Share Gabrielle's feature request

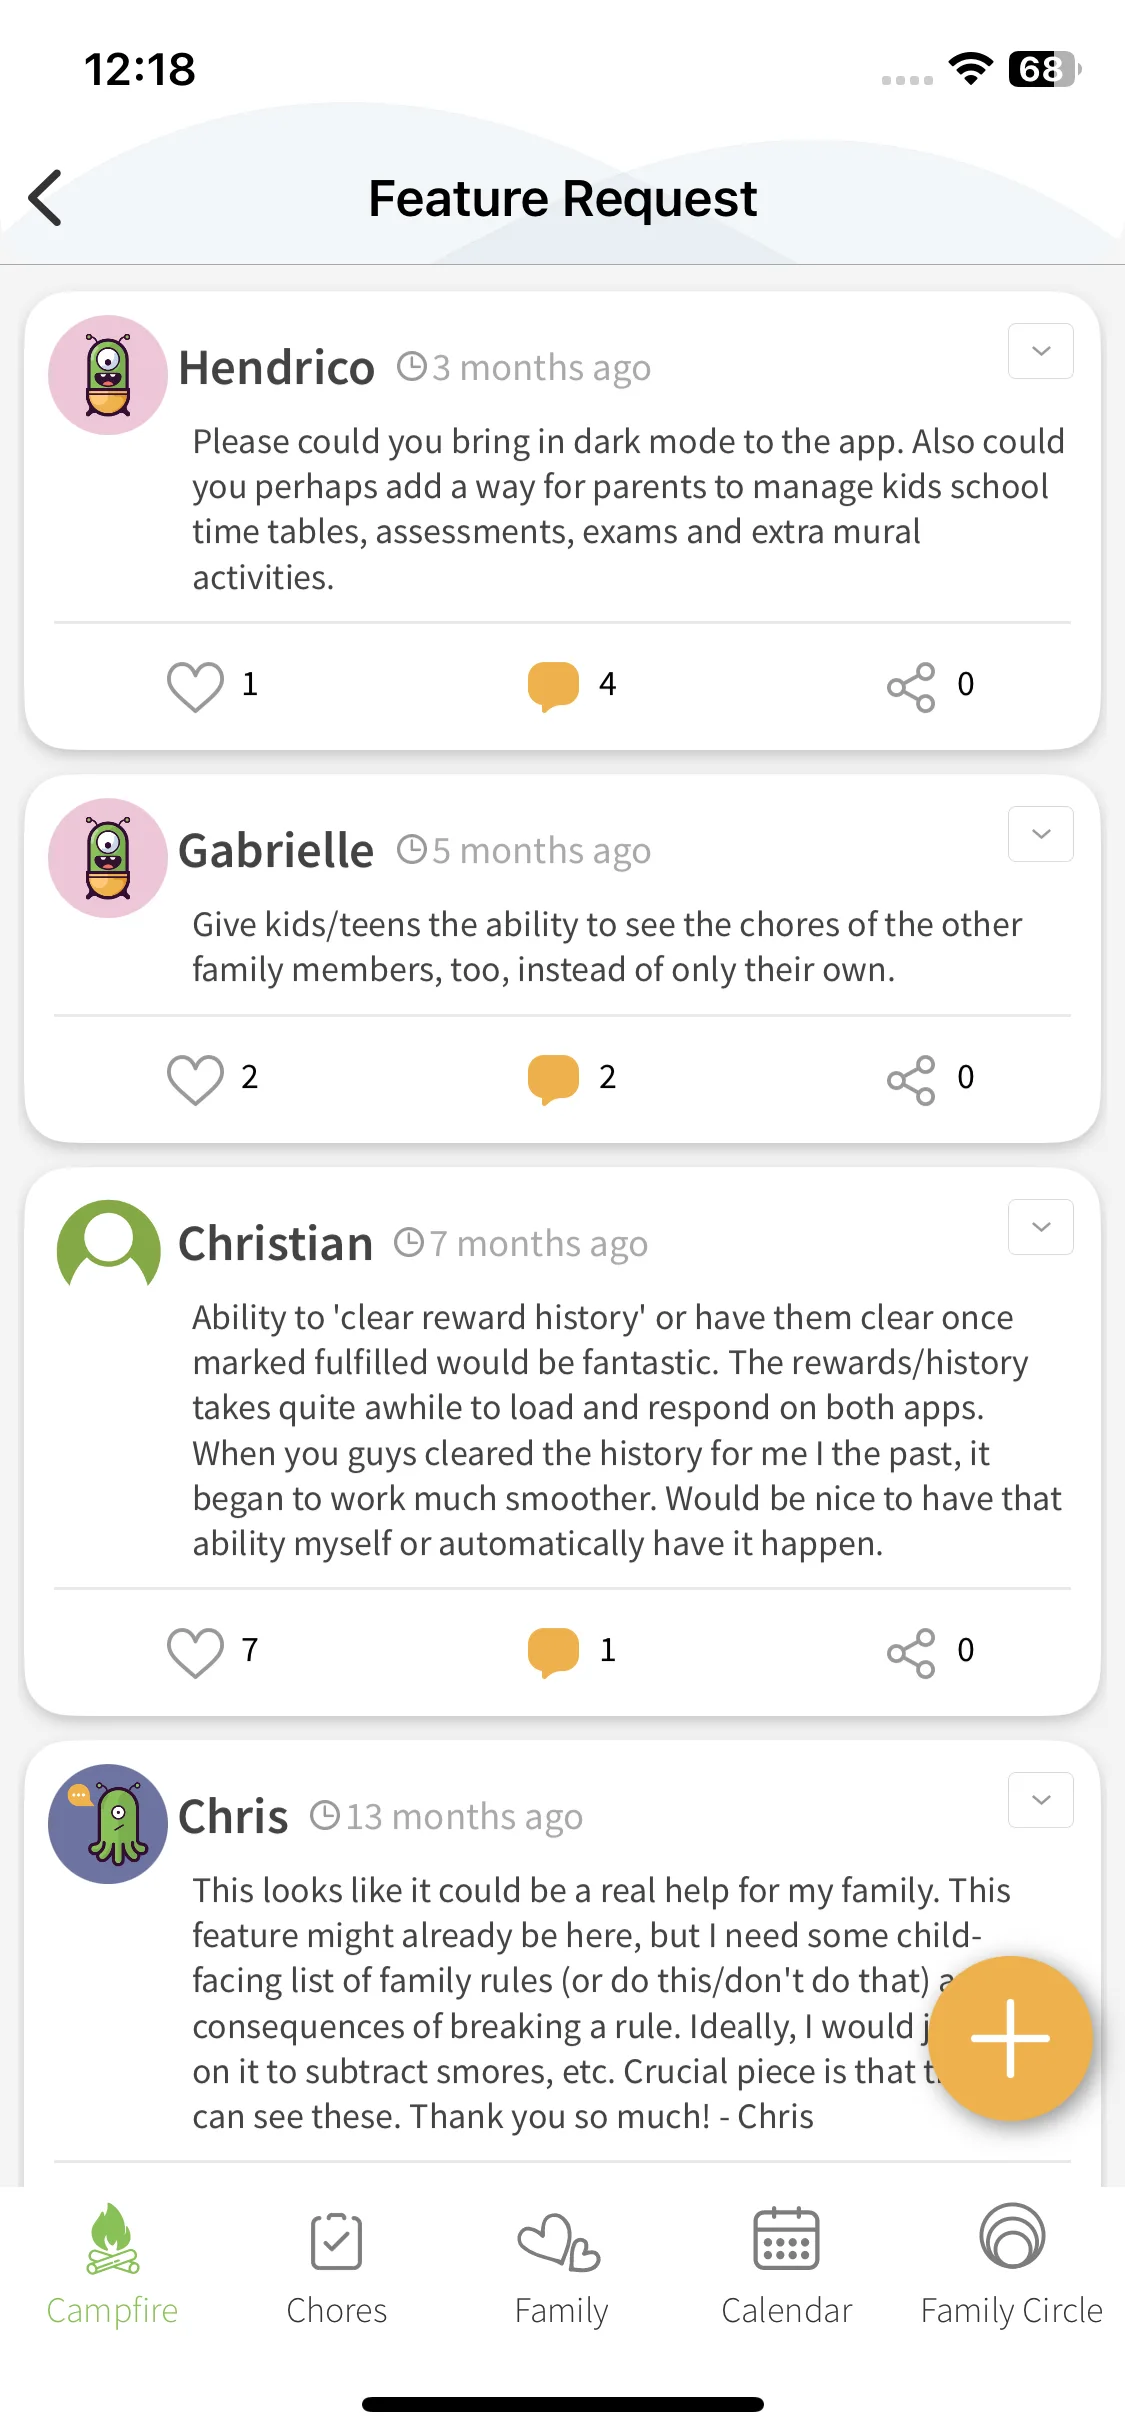point(911,1080)
